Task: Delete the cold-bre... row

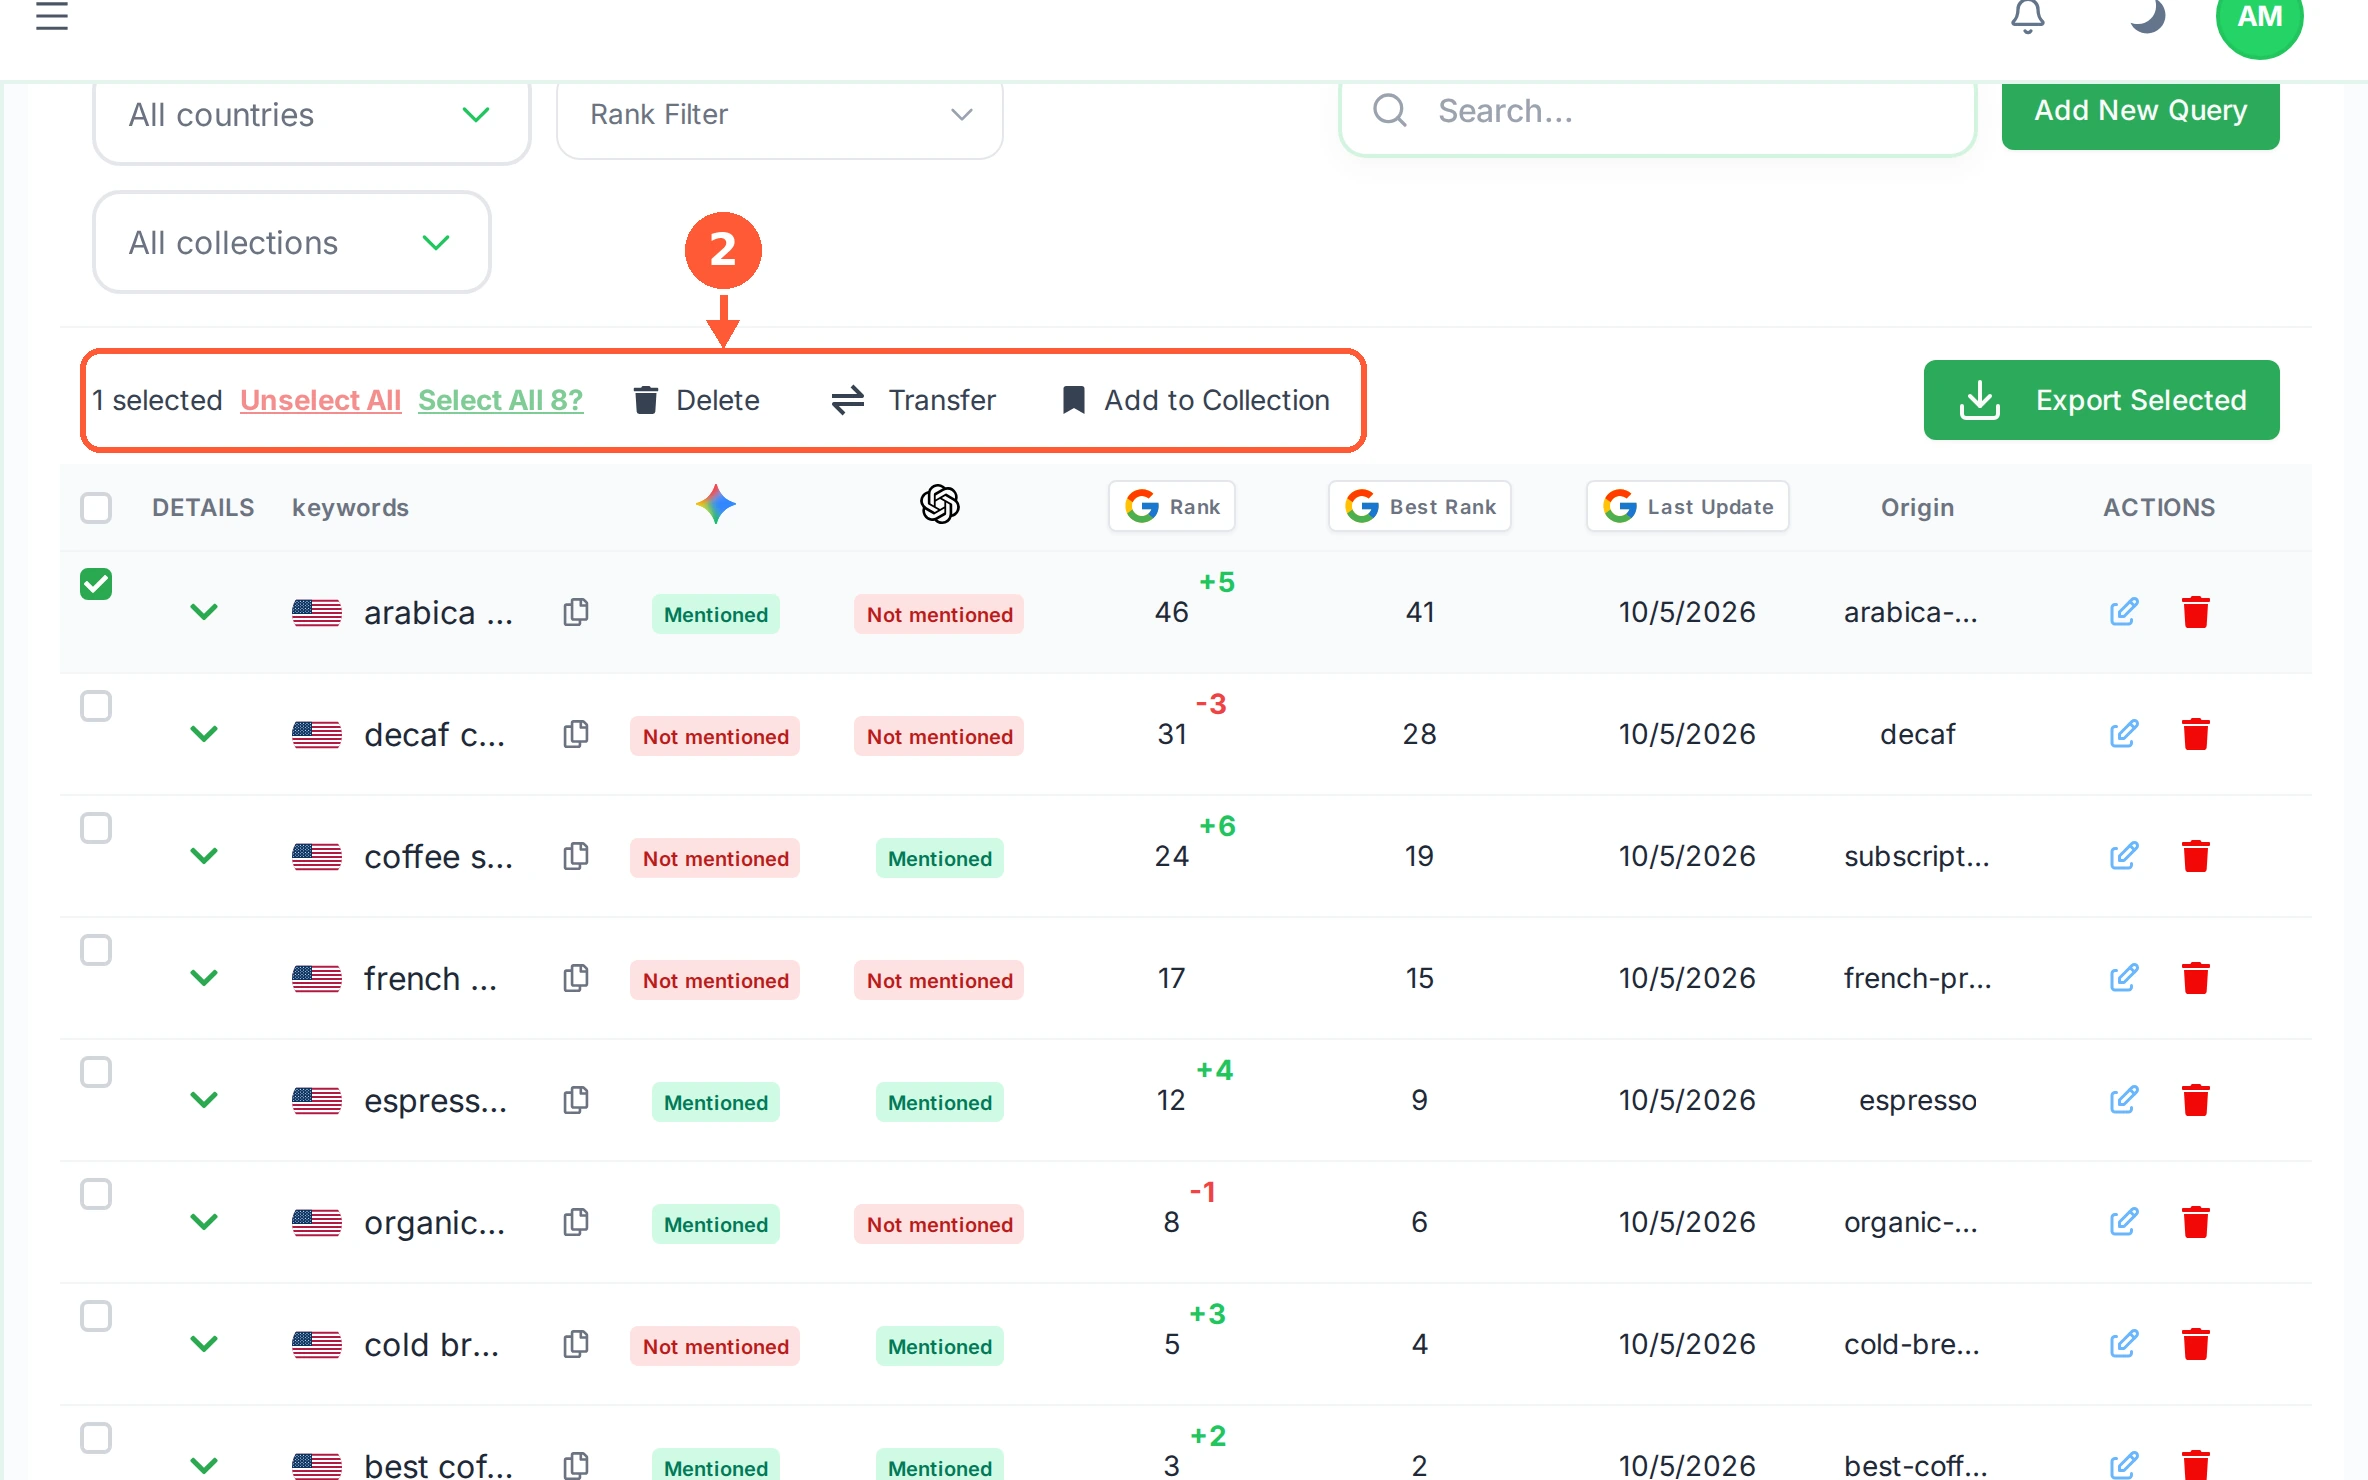Action: 2196,1344
